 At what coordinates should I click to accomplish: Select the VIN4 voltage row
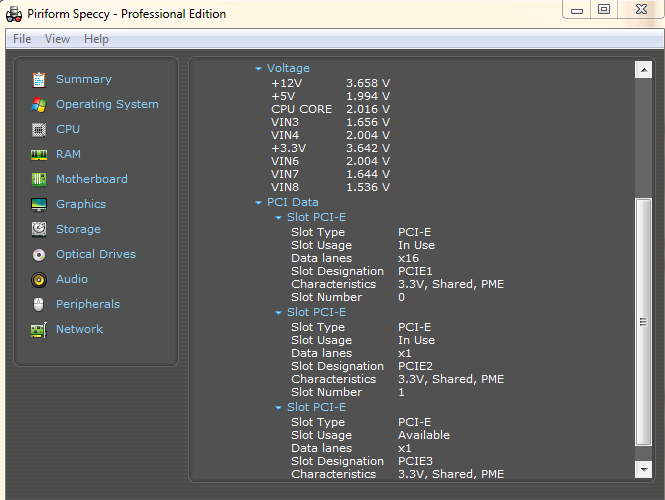pyautogui.click(x=330, y=135)
